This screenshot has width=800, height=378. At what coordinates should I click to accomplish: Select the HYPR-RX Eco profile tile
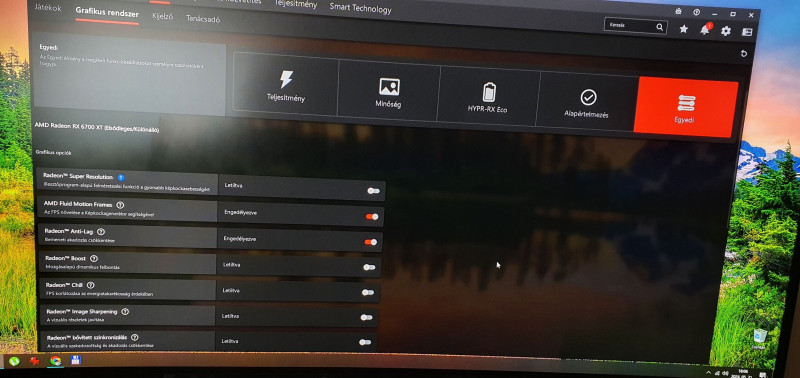tap(488, 96)
